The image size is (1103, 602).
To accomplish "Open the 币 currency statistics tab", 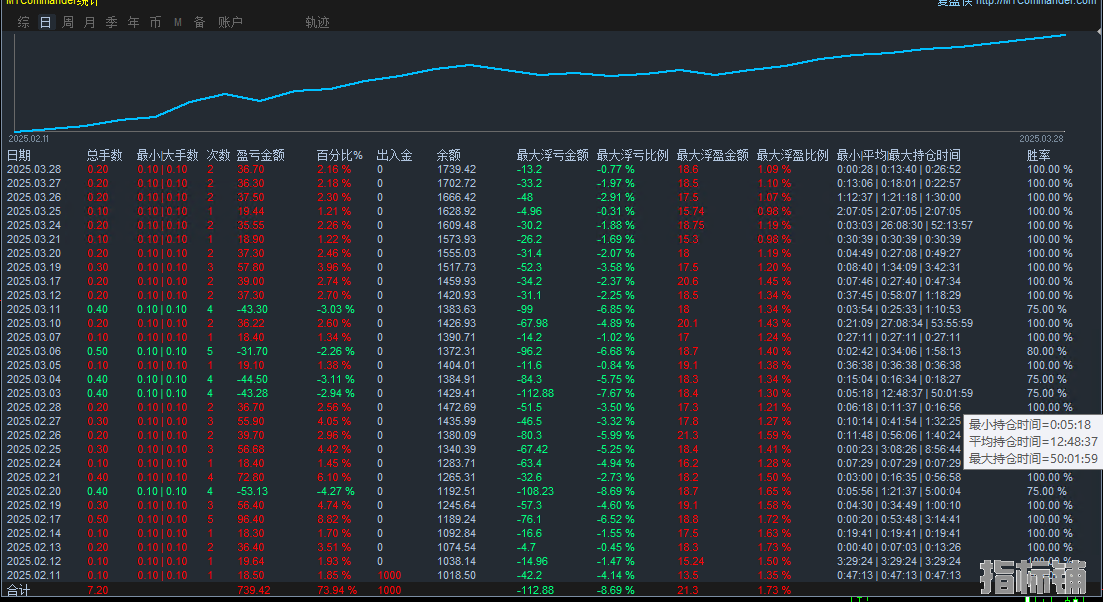I will point(155,22).
